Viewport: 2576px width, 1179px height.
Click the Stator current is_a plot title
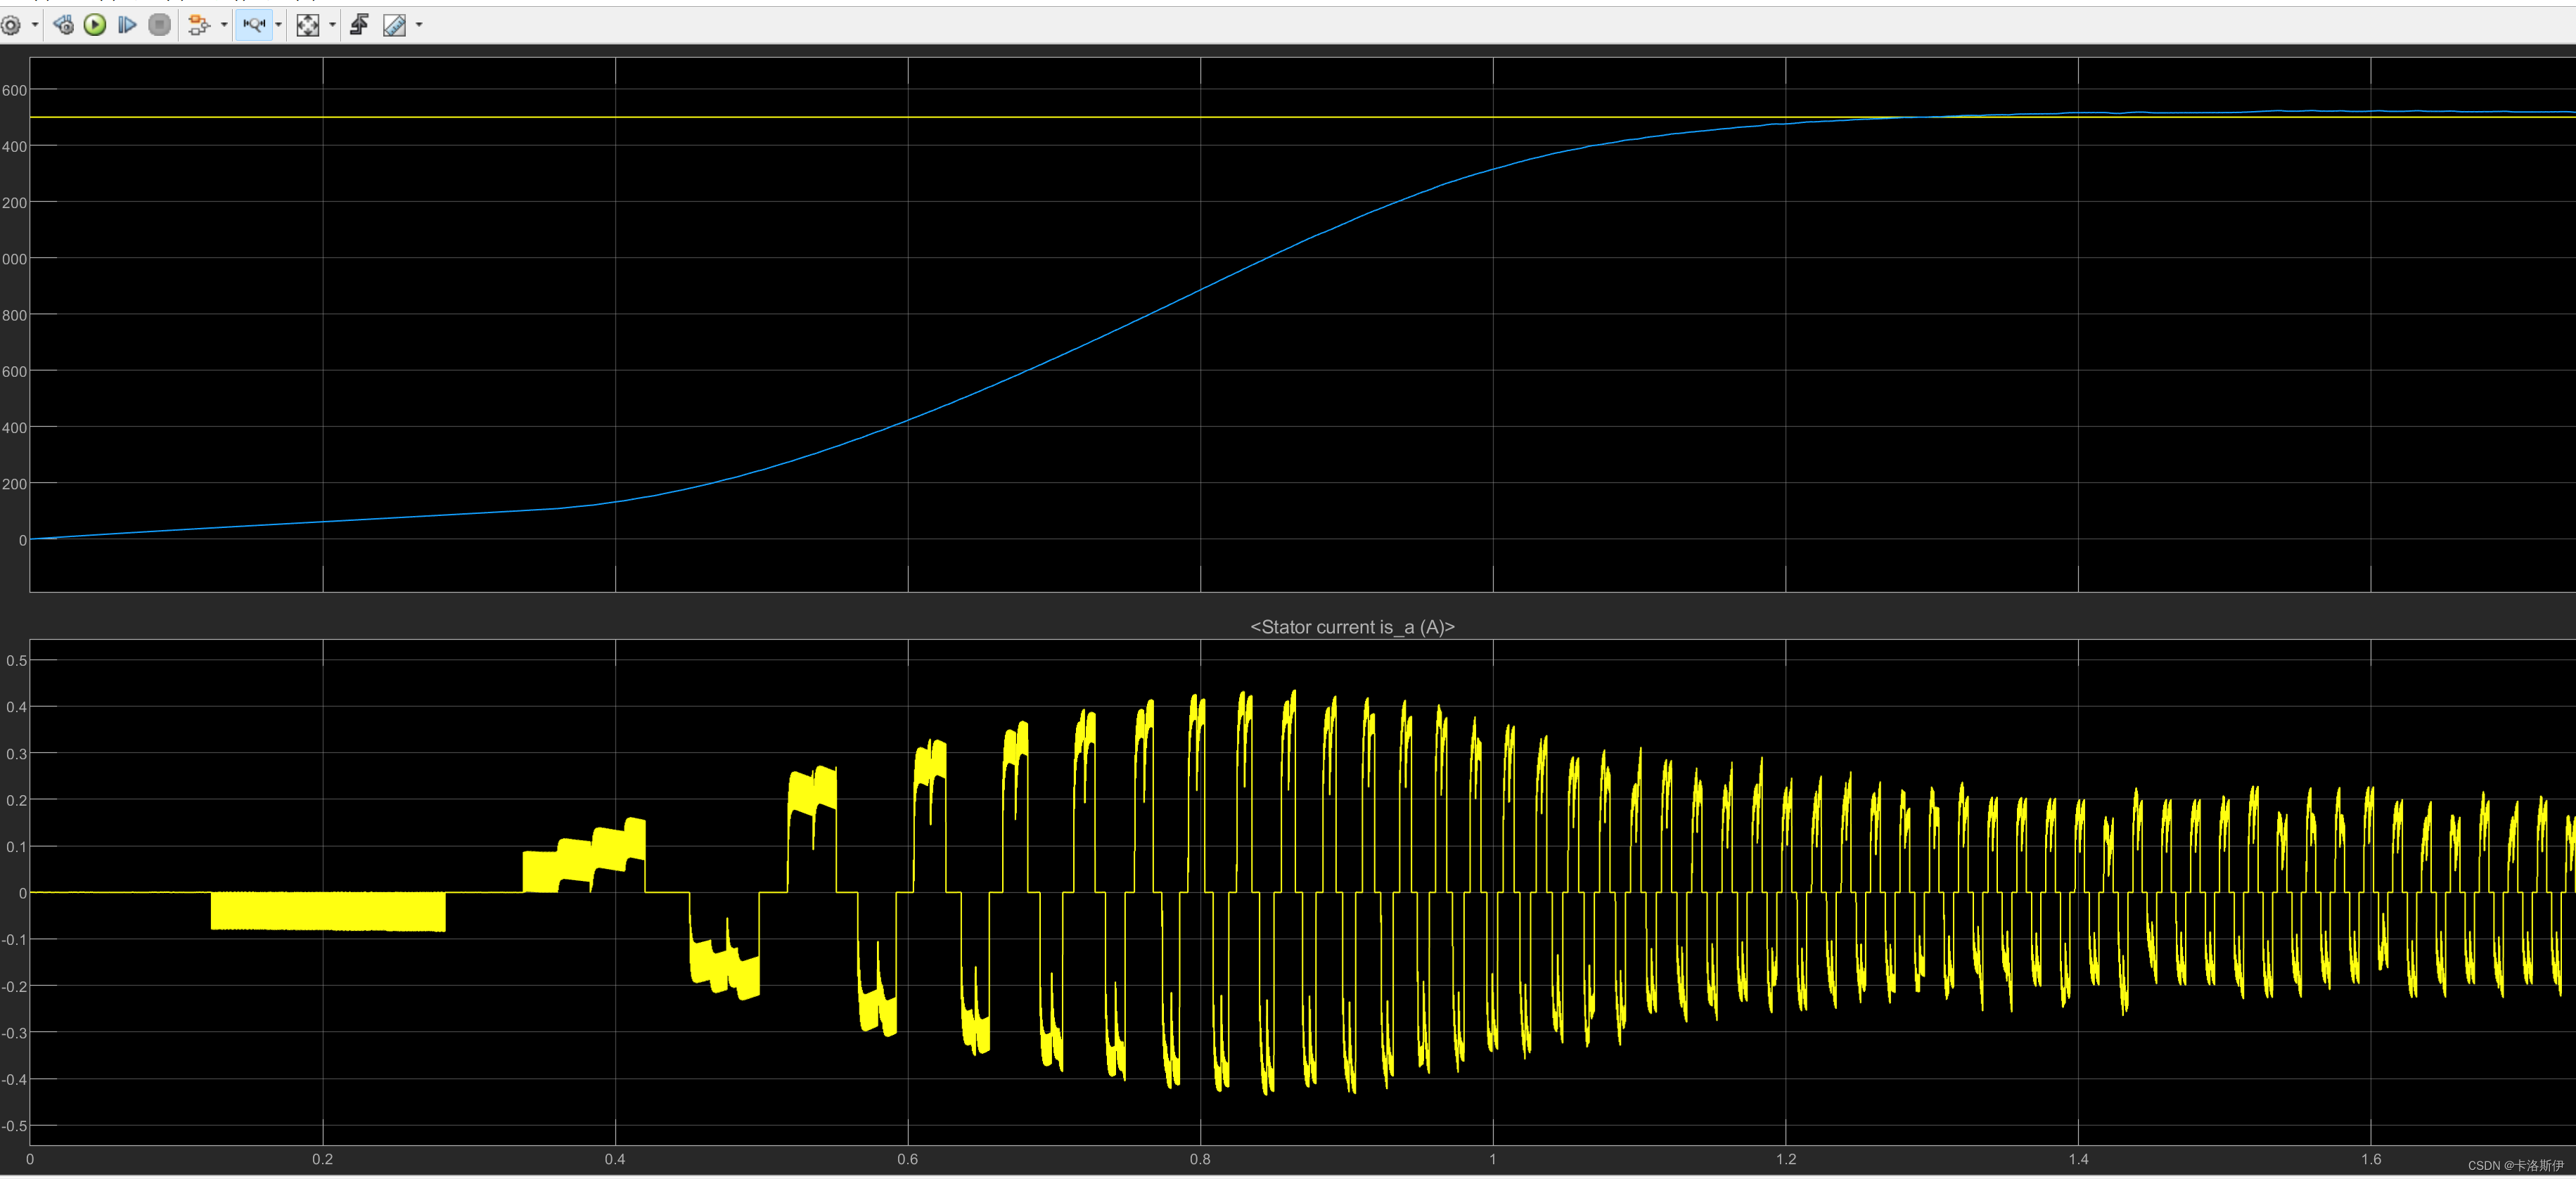point(1352,627)
